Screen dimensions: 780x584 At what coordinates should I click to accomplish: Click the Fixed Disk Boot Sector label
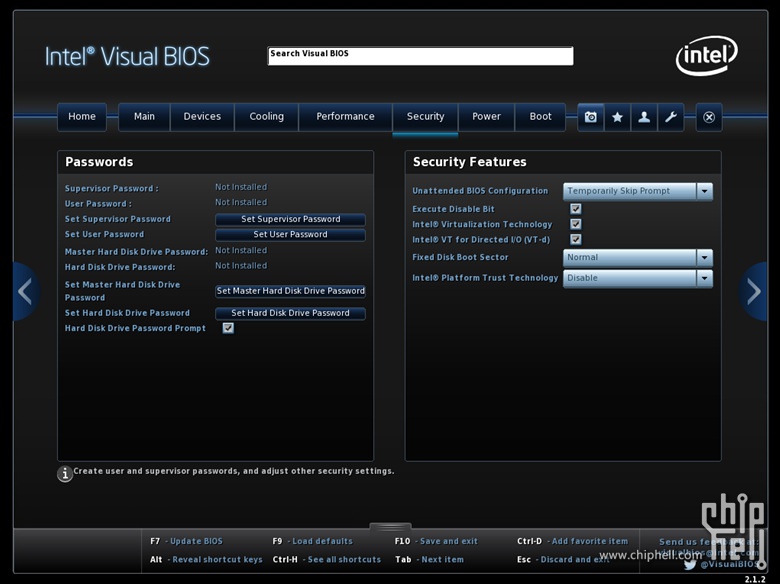(x=460, y=257)
